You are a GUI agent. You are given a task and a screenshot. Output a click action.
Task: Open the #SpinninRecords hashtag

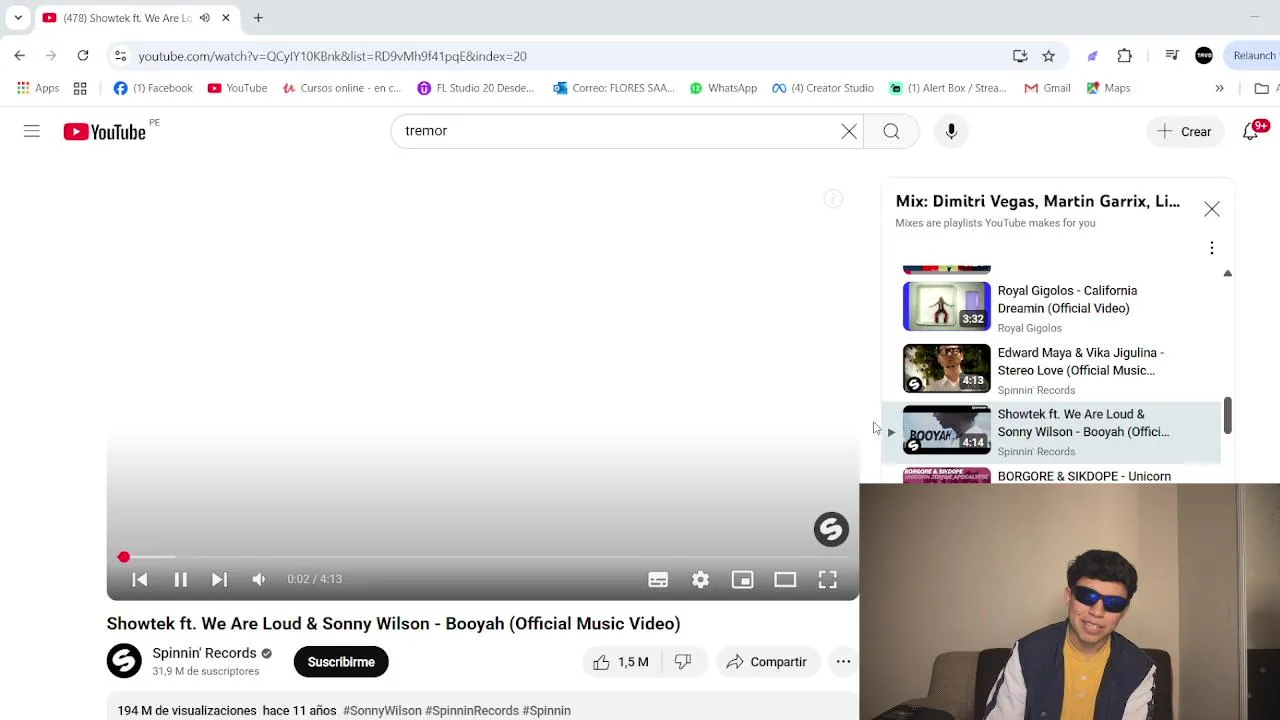472,710
